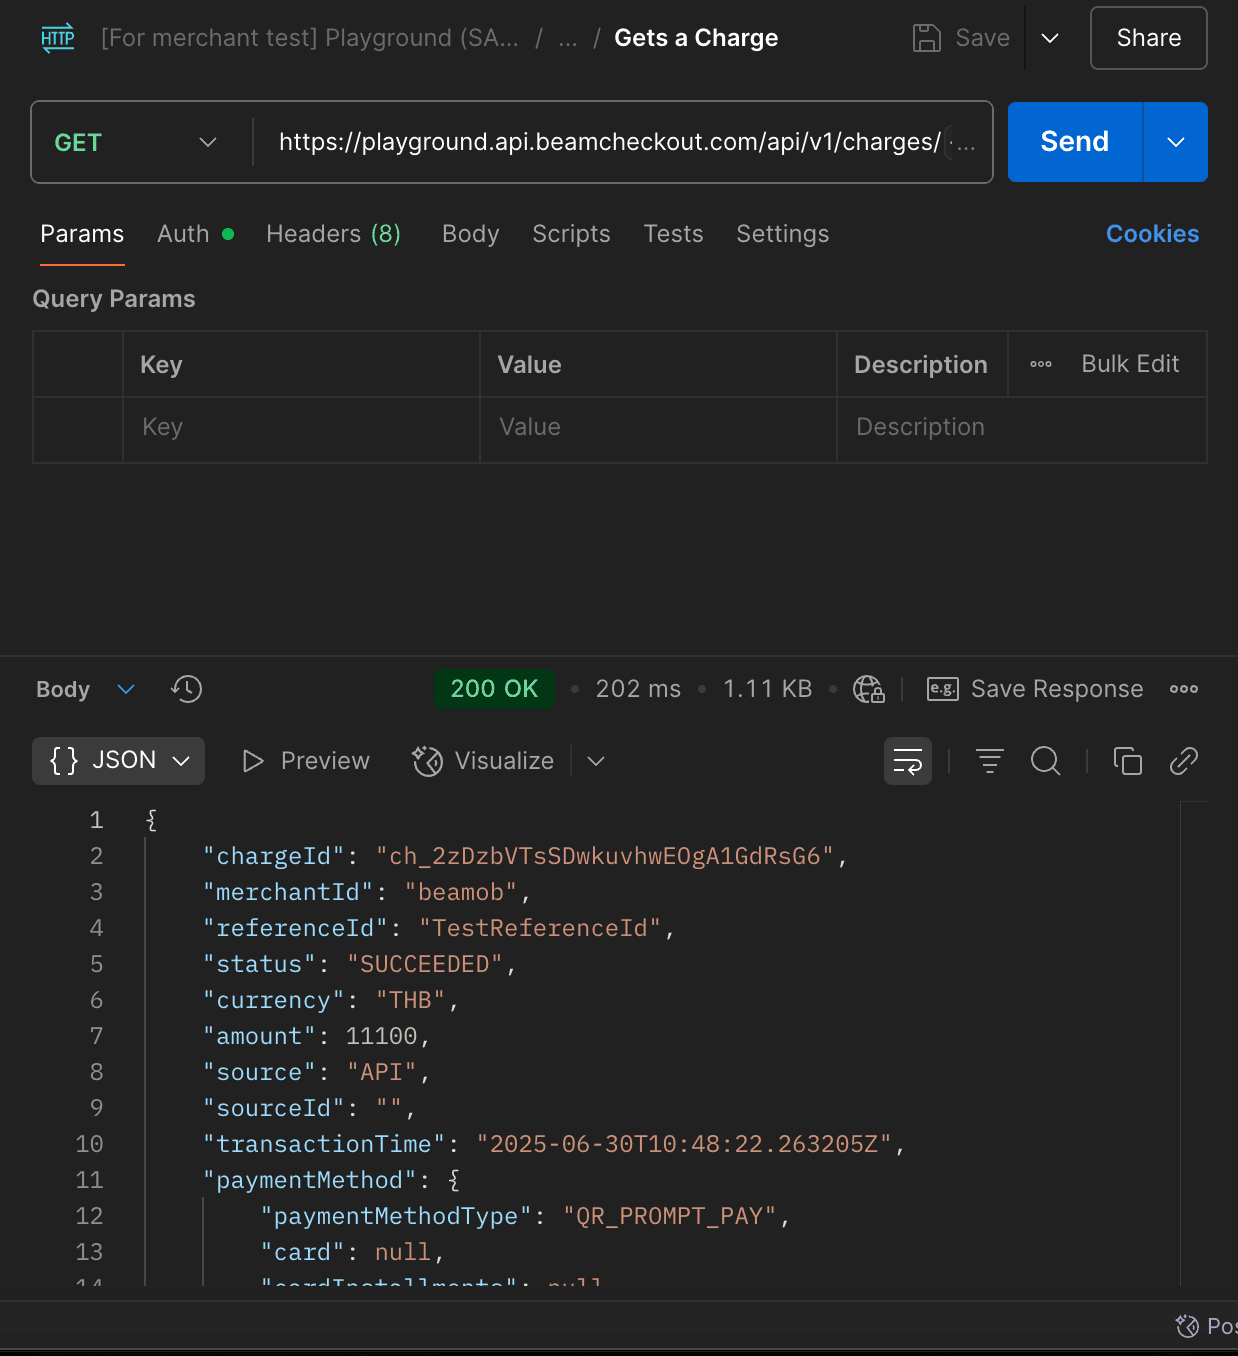Open the Scripts tab
This screenshot has height=1356, width=1238.
tap(570, 234)
